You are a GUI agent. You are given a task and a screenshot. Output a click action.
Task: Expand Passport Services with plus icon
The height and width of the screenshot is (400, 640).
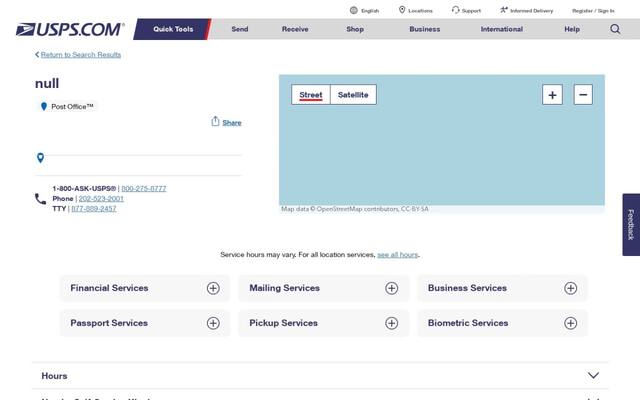coord(213,323)
